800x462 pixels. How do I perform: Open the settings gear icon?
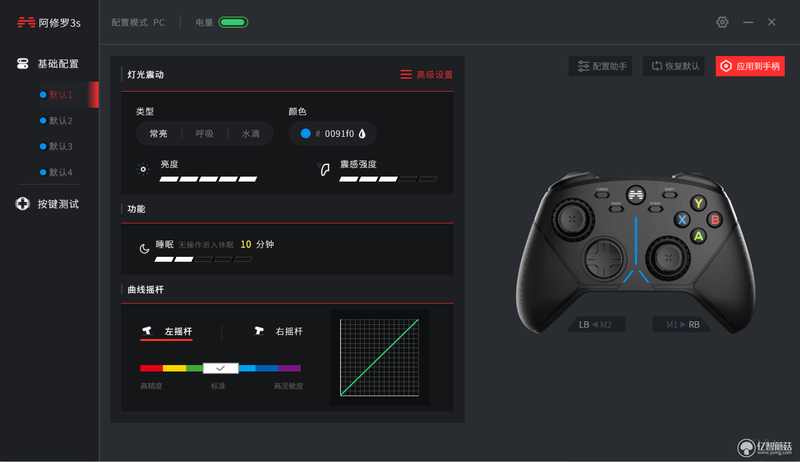click(x=722, y=22)
